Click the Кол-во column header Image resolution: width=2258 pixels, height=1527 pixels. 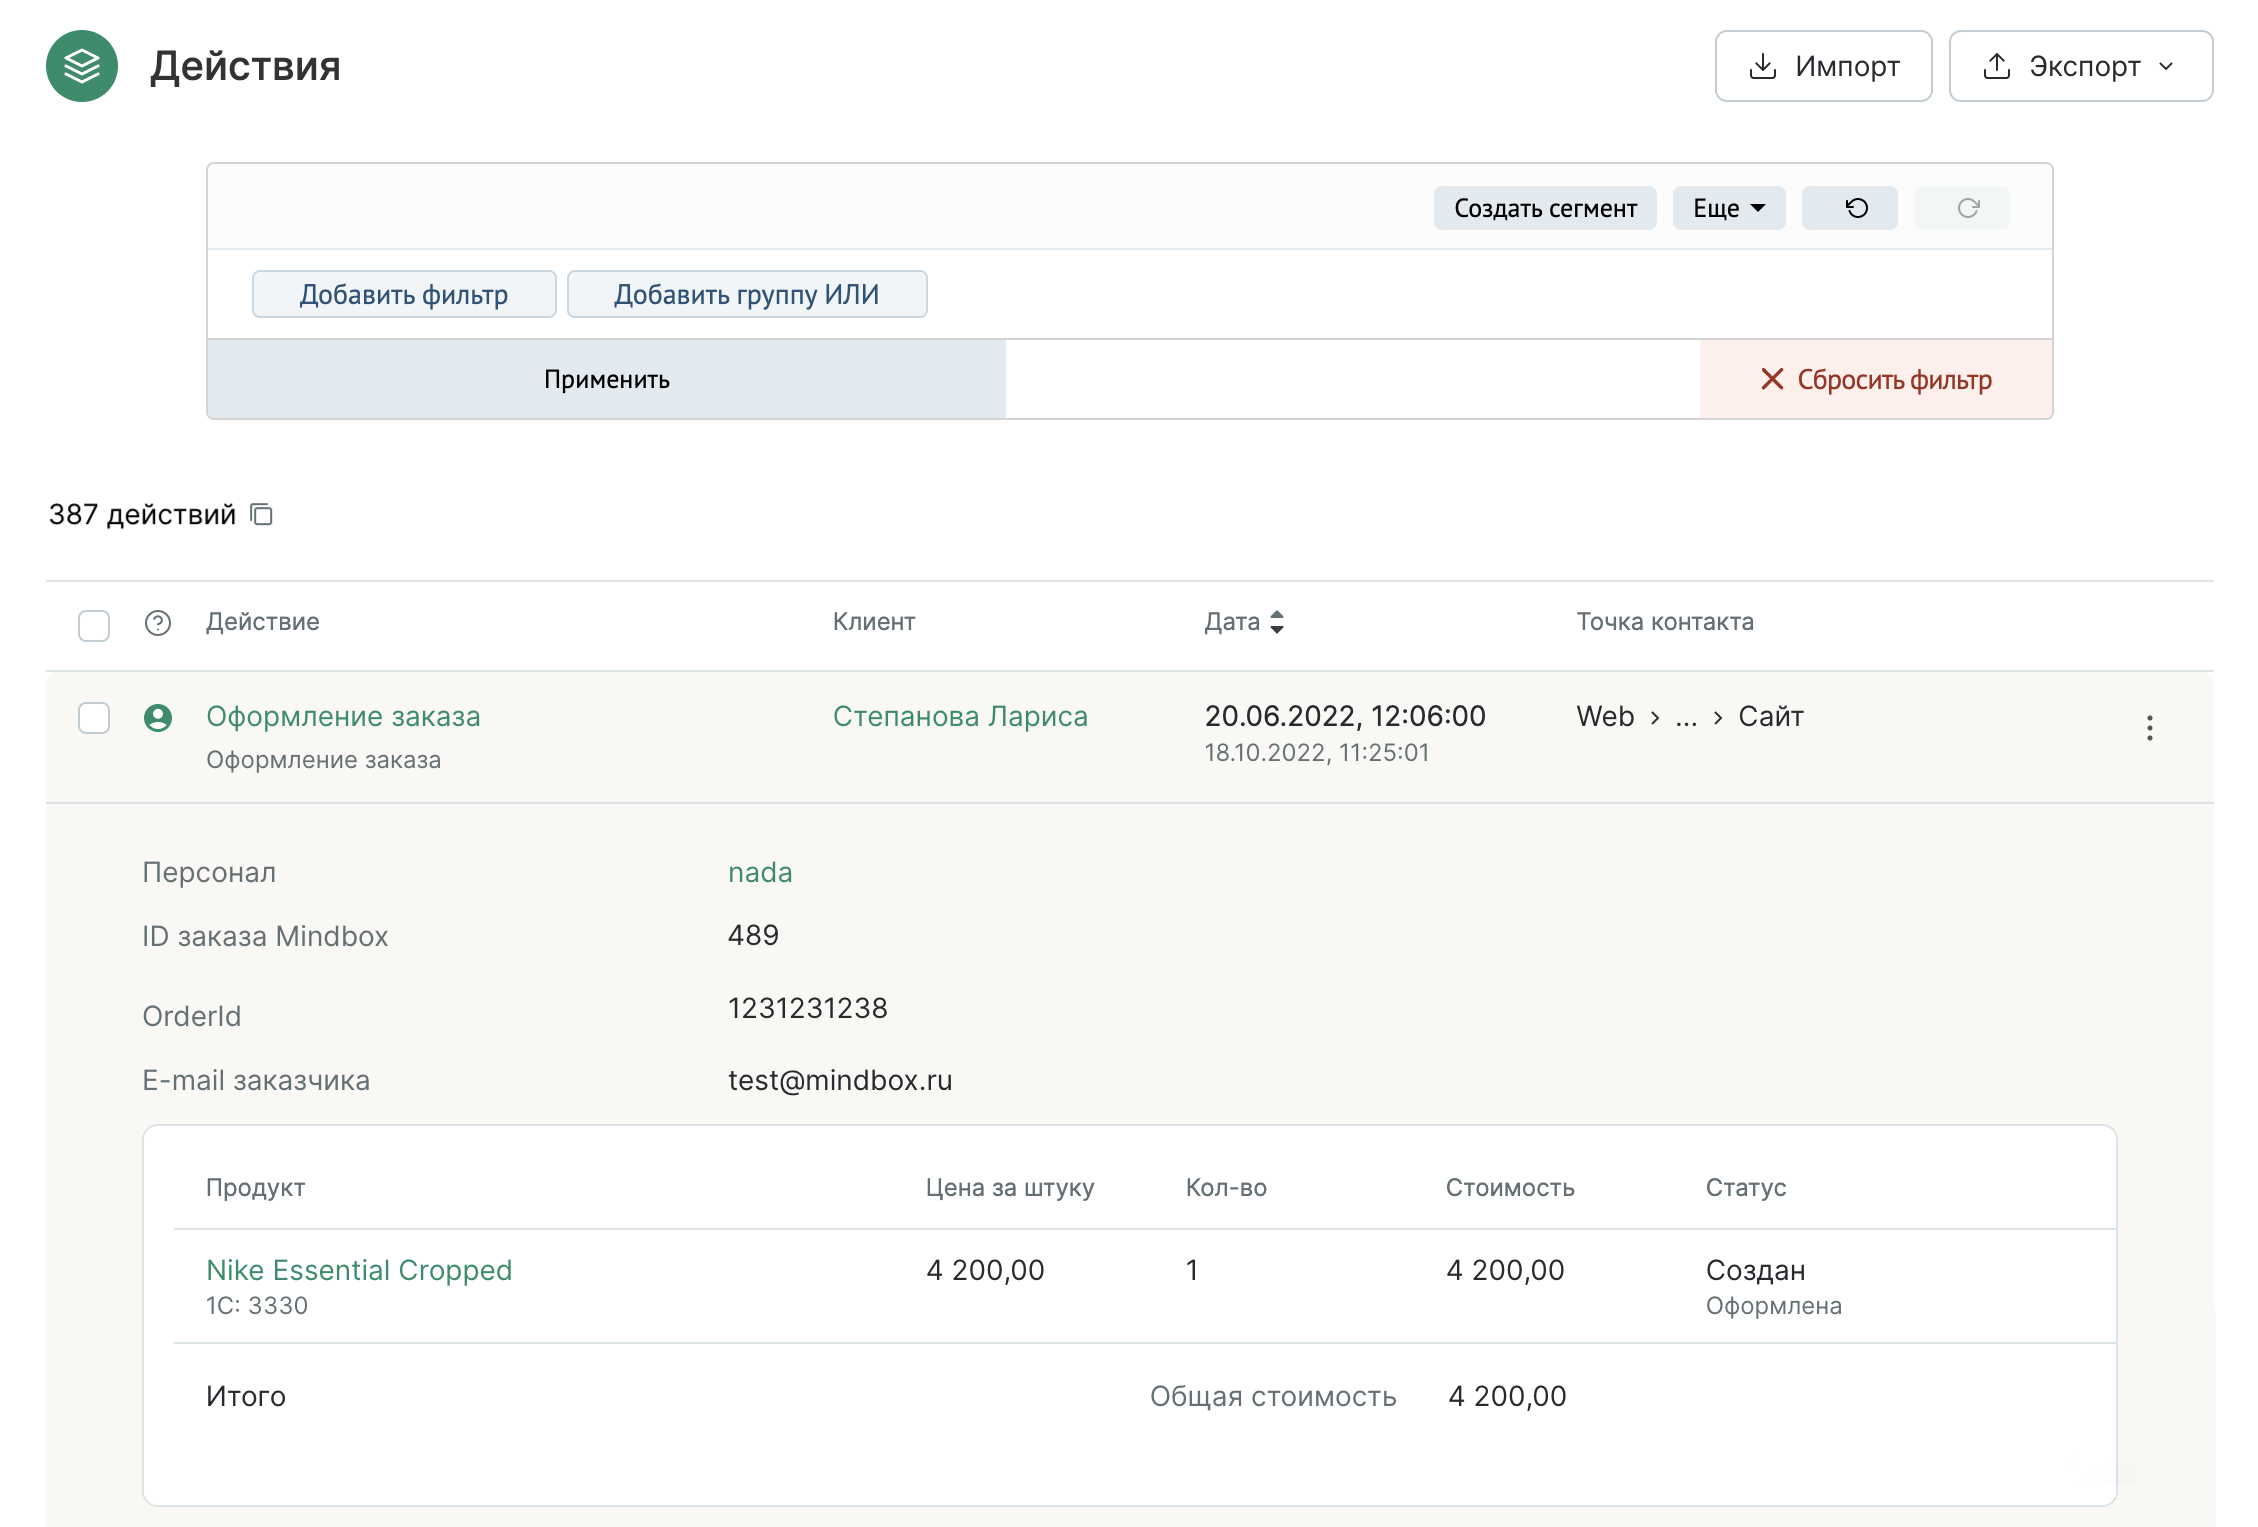pyautogui.click(x=1226, y=1188)
